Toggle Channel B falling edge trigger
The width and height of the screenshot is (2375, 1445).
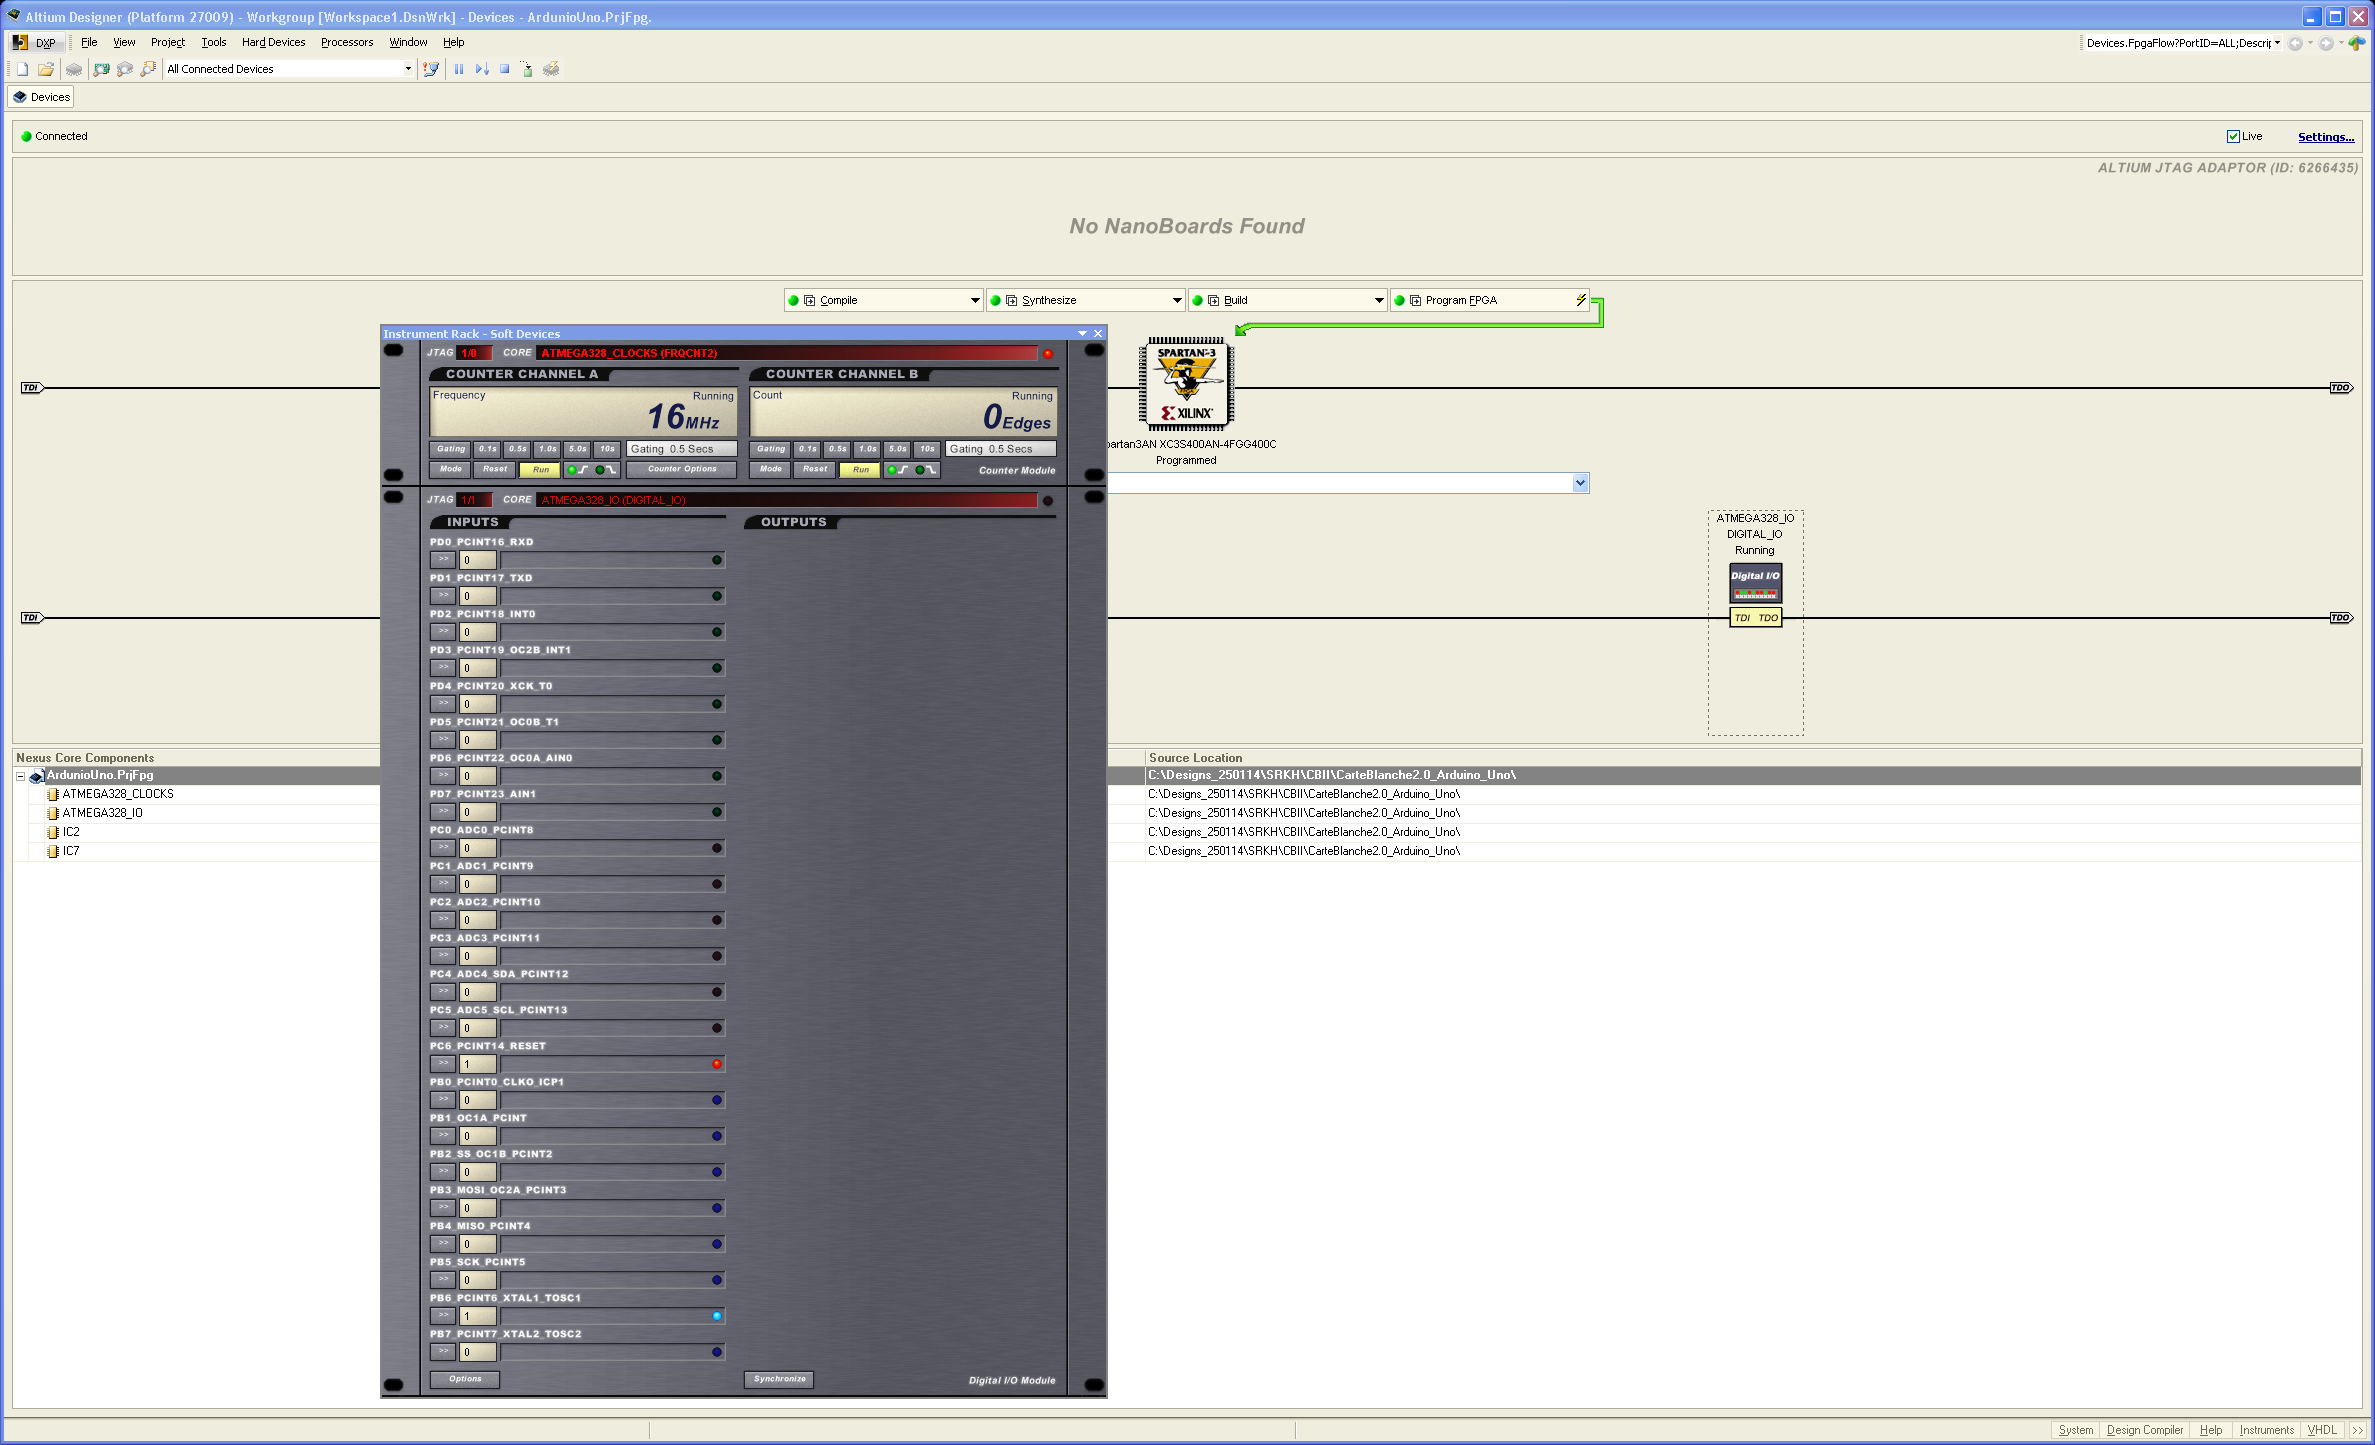(x=926, y=470)
